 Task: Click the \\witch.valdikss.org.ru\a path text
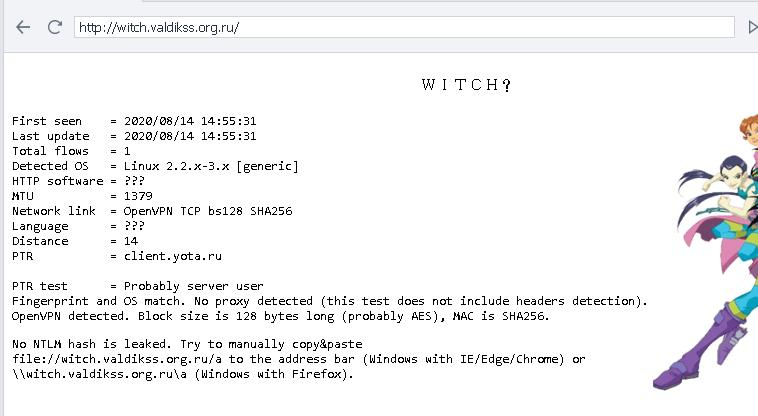click(99, 374)
